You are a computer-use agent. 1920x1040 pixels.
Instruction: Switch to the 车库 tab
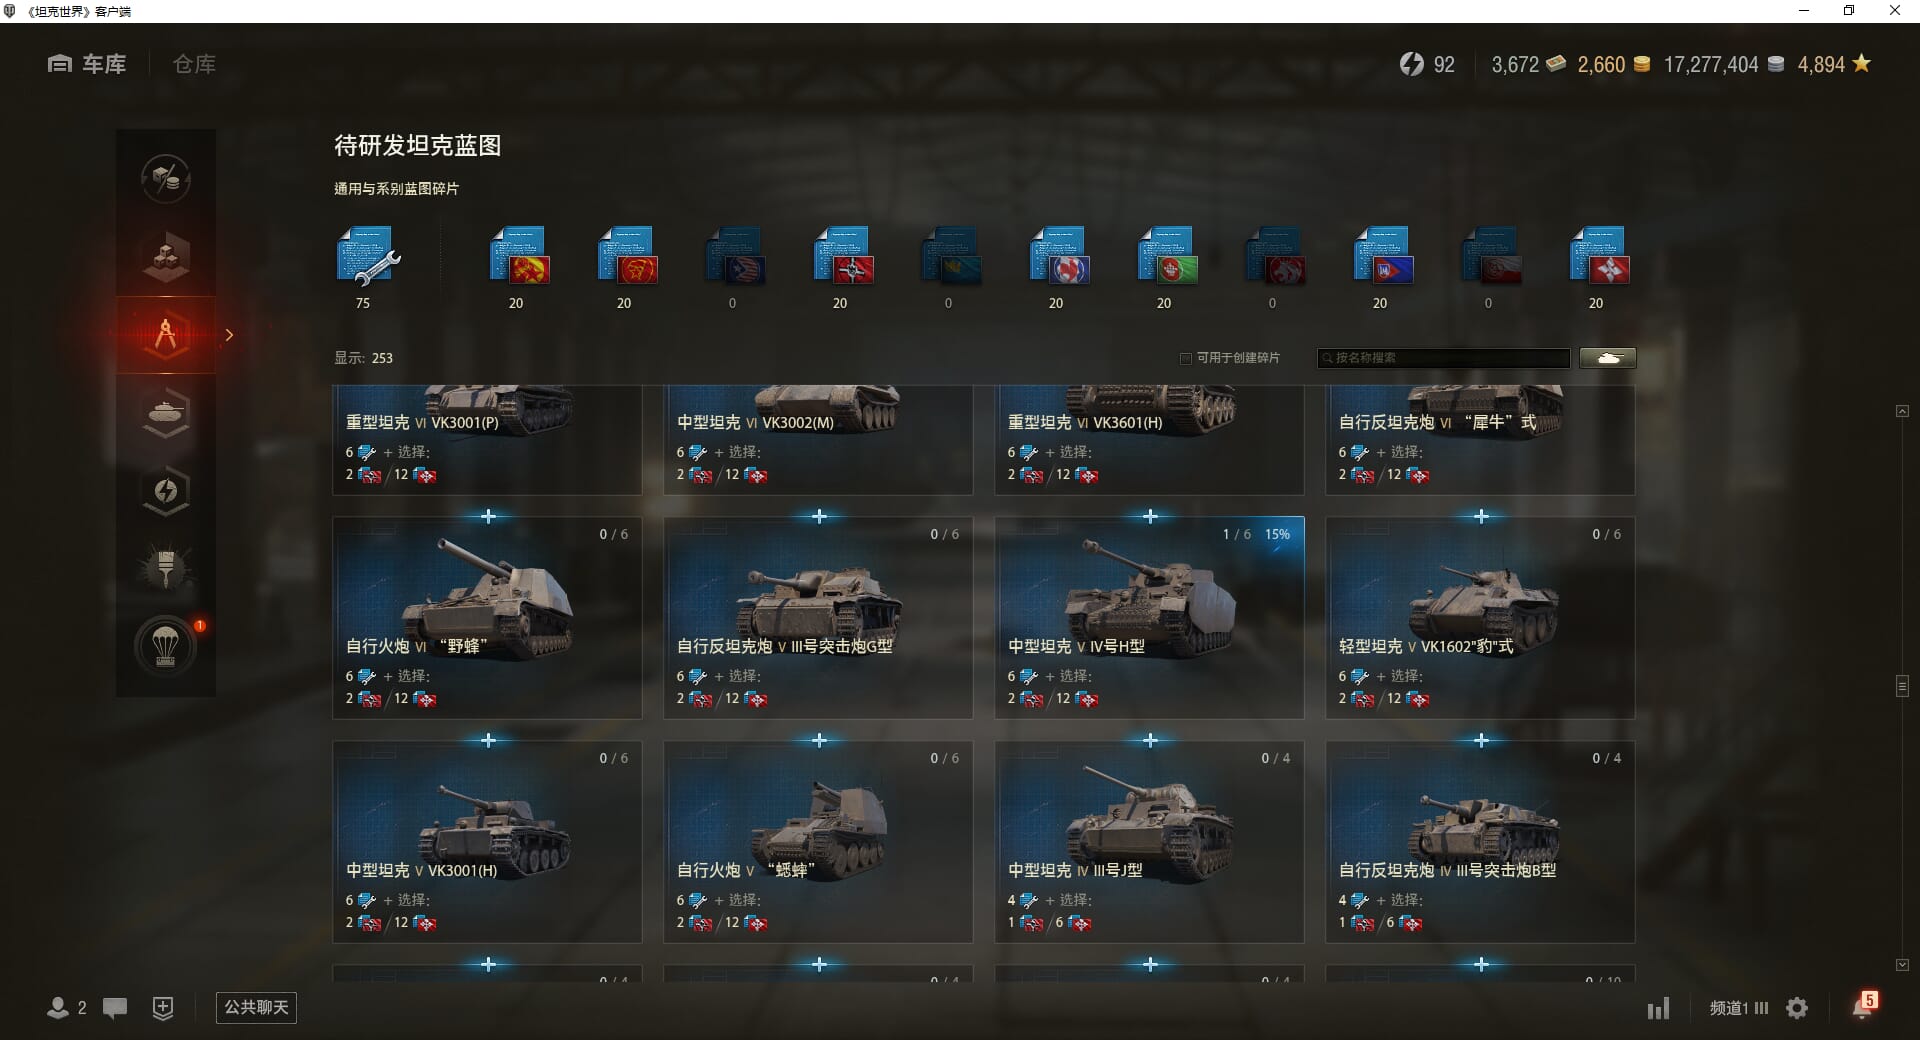click(88, 64)
